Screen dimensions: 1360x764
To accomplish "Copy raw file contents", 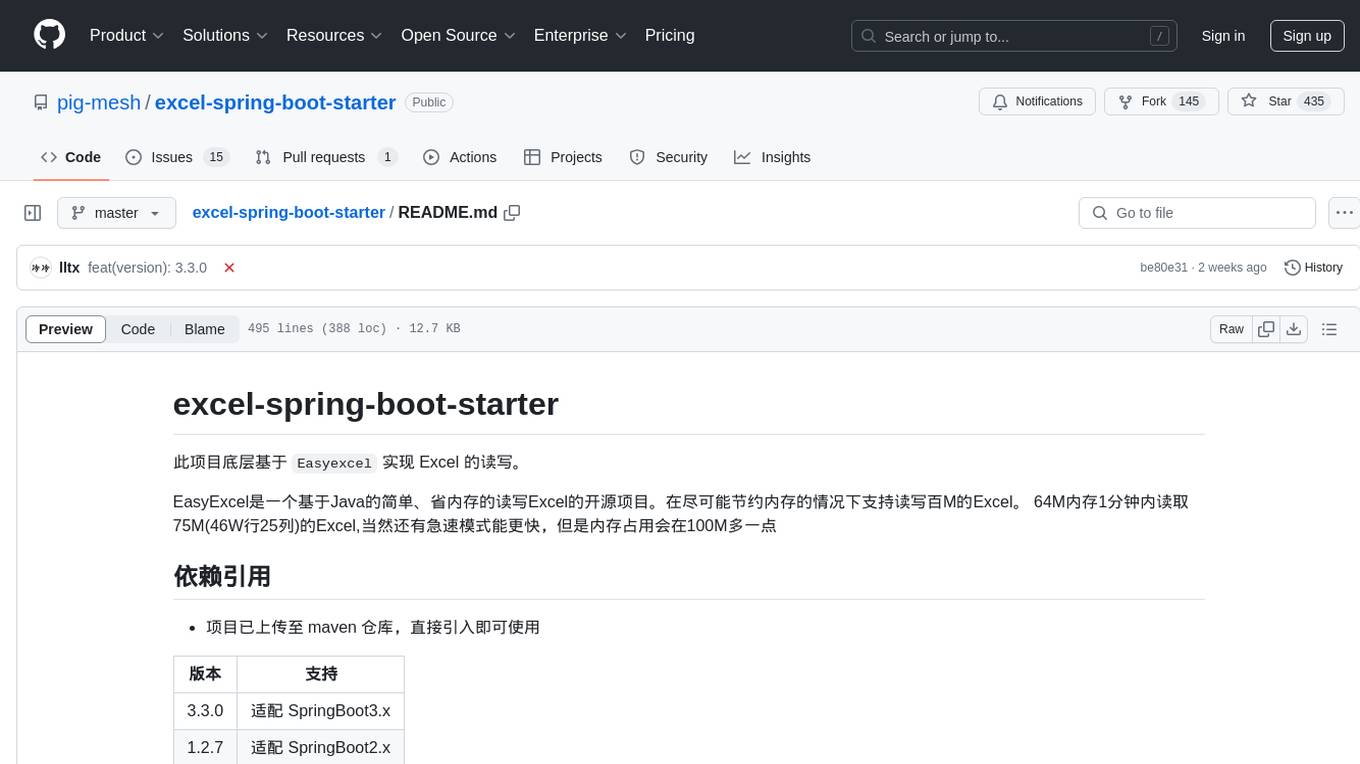I will [1266, 329].
